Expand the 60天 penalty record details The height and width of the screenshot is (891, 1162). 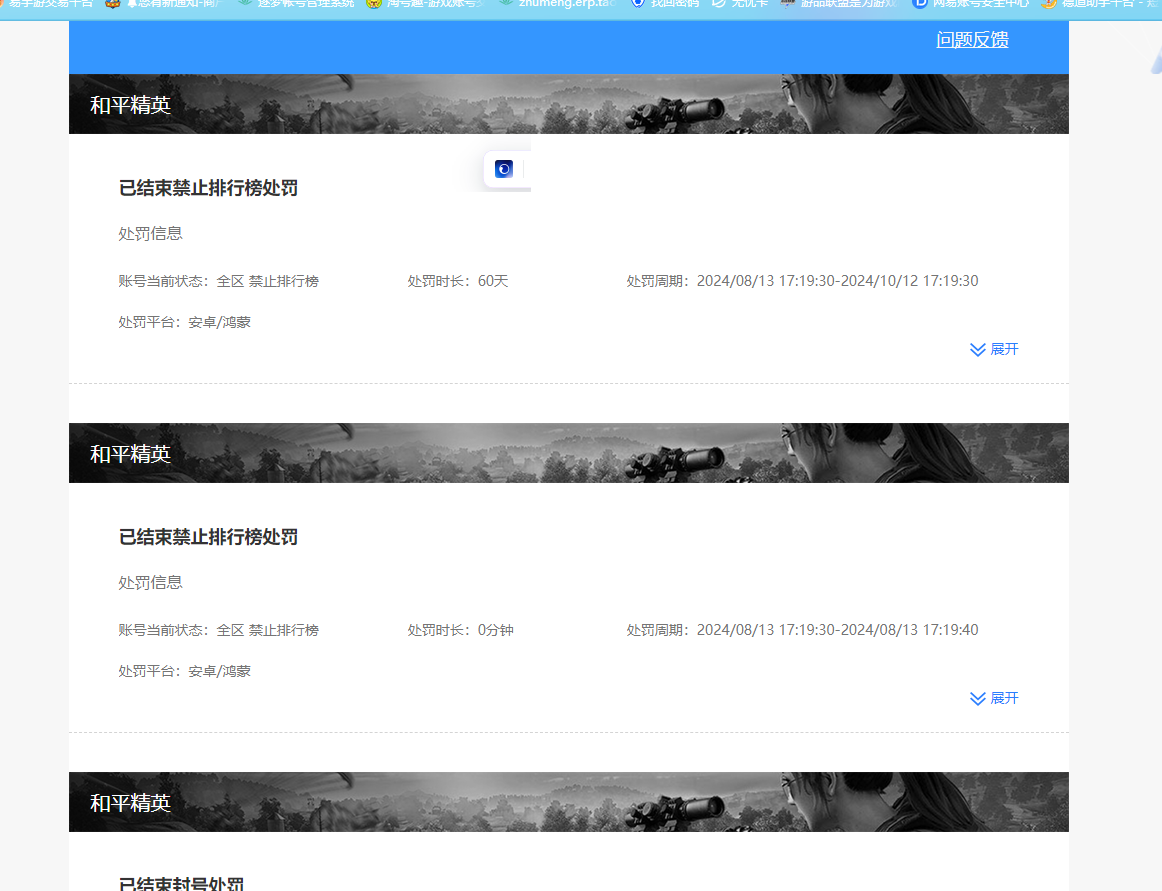[x=994, y=349]
